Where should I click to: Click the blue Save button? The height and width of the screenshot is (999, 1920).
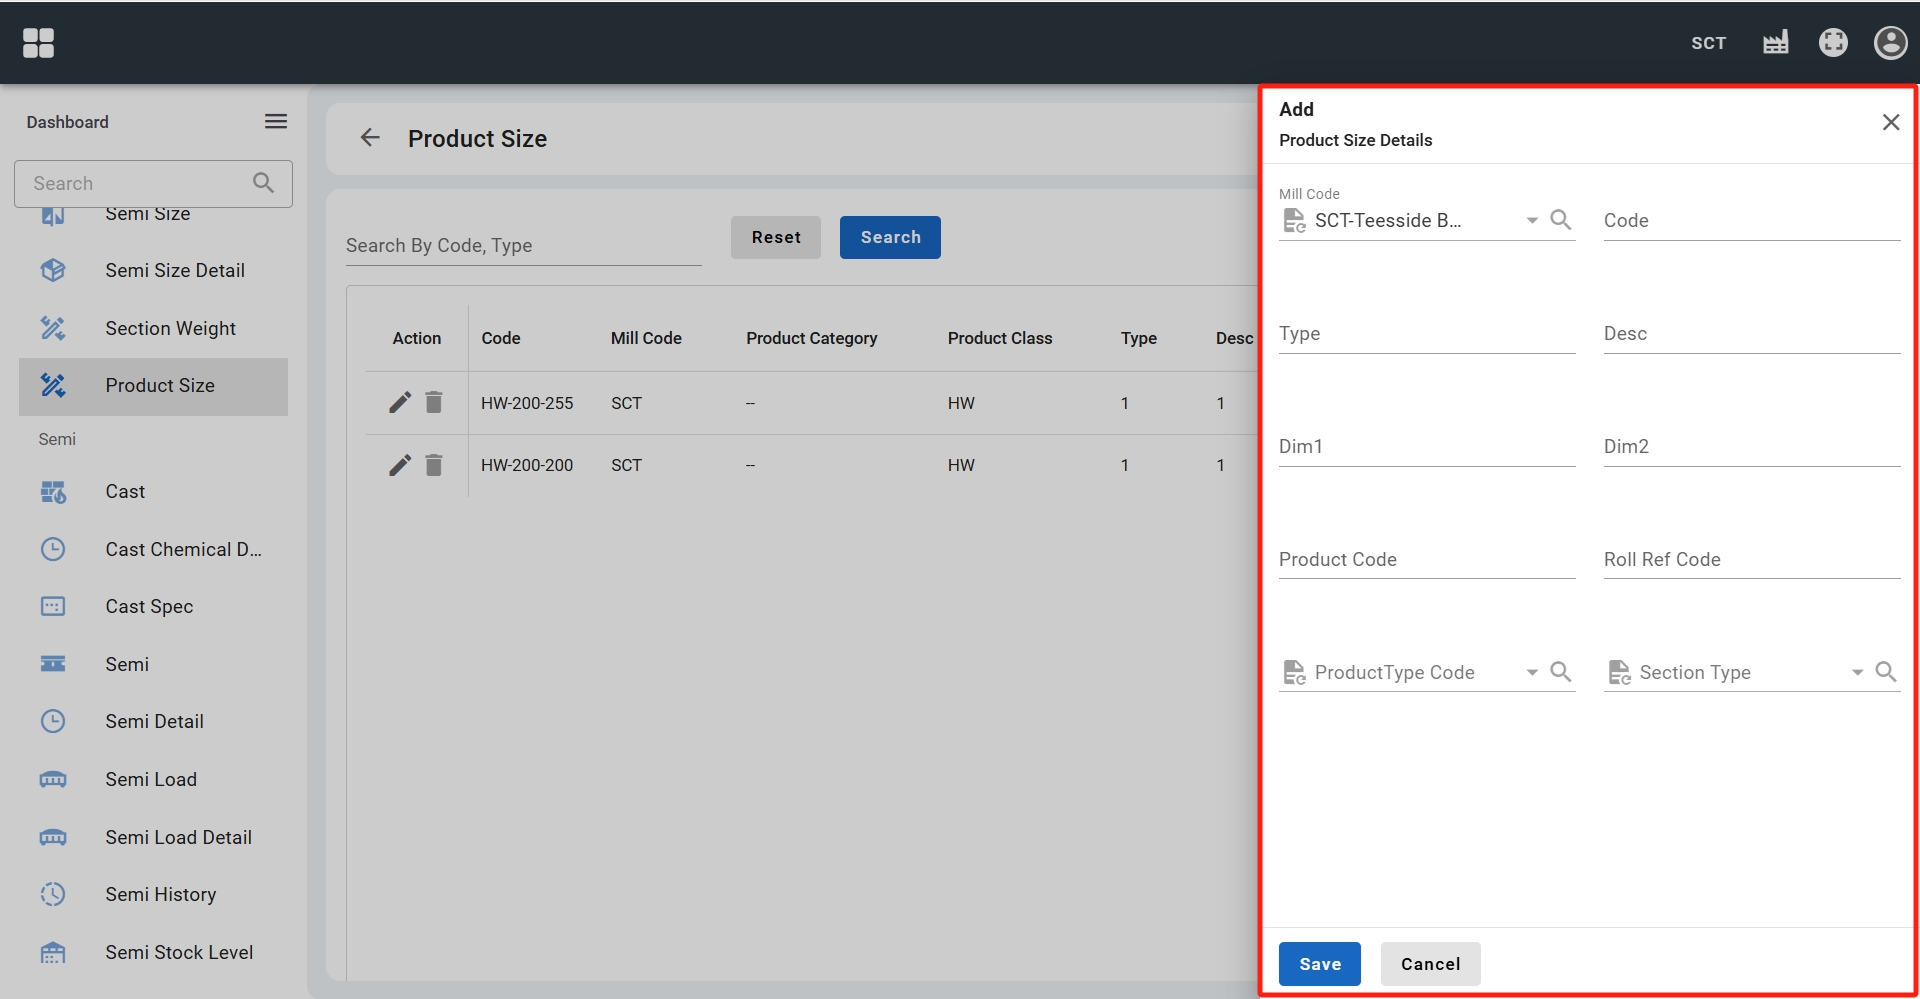1319,964
